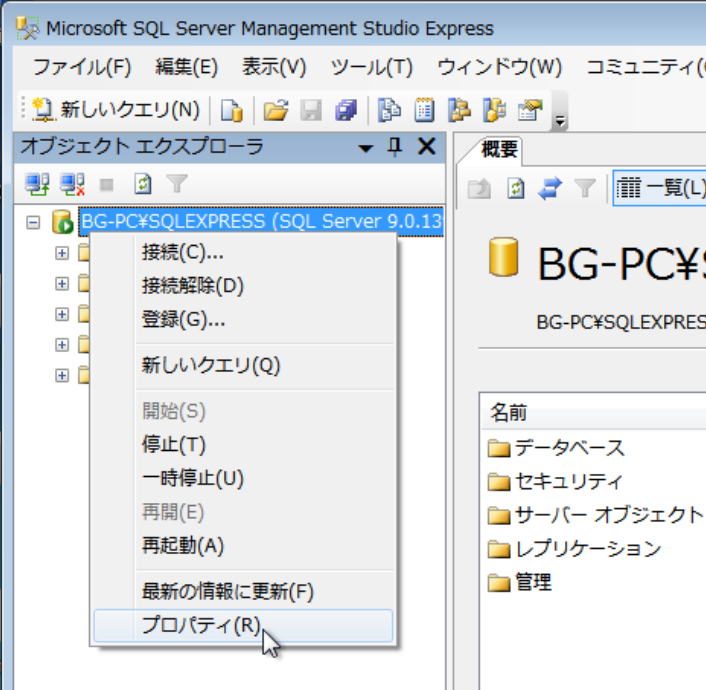Expand the first folder under the server

pyautogui.click(x=62, y=253)
